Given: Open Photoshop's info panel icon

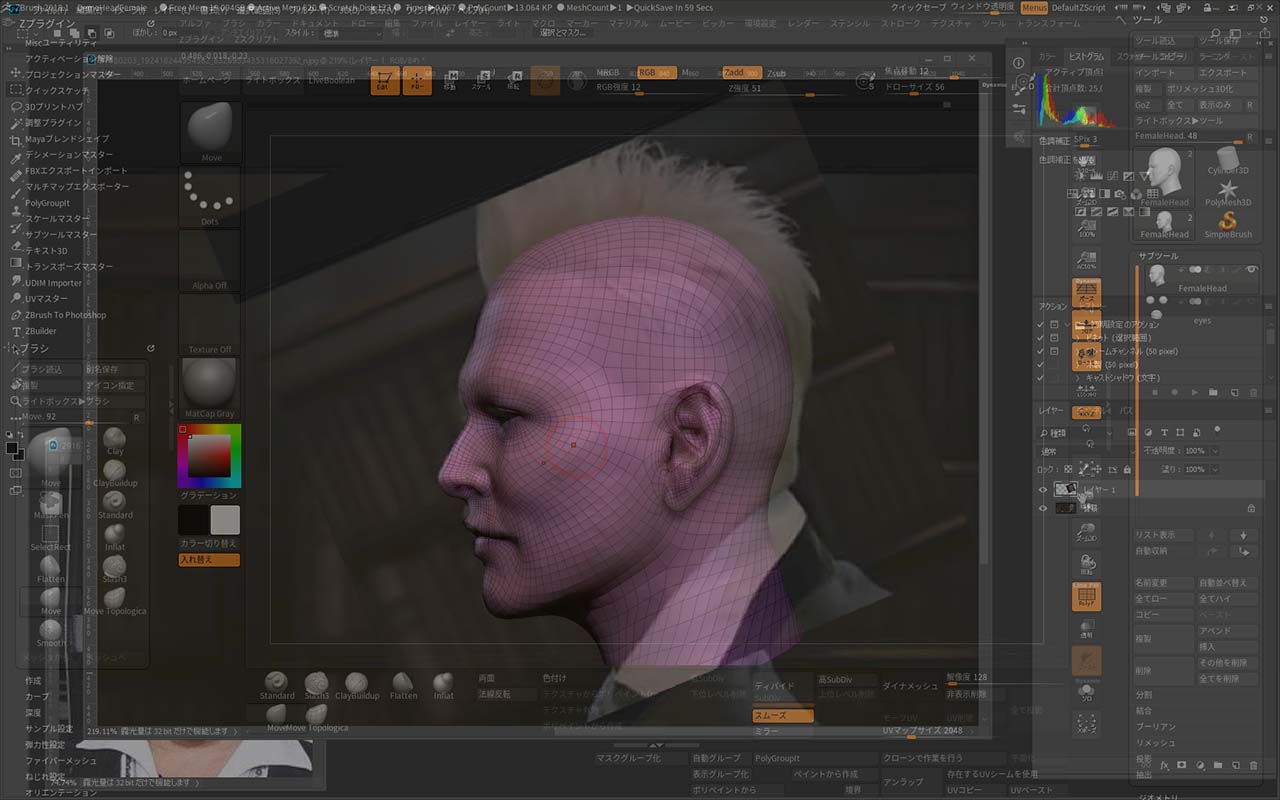Looking at the screenshot, I should point(1018,62).
